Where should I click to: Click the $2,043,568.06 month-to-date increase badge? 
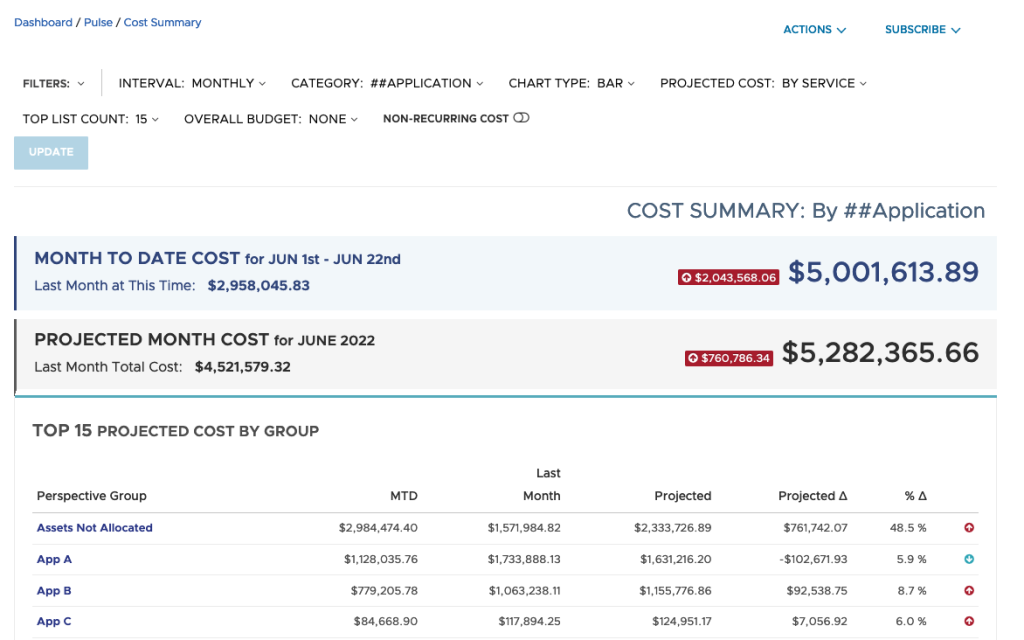728,277
